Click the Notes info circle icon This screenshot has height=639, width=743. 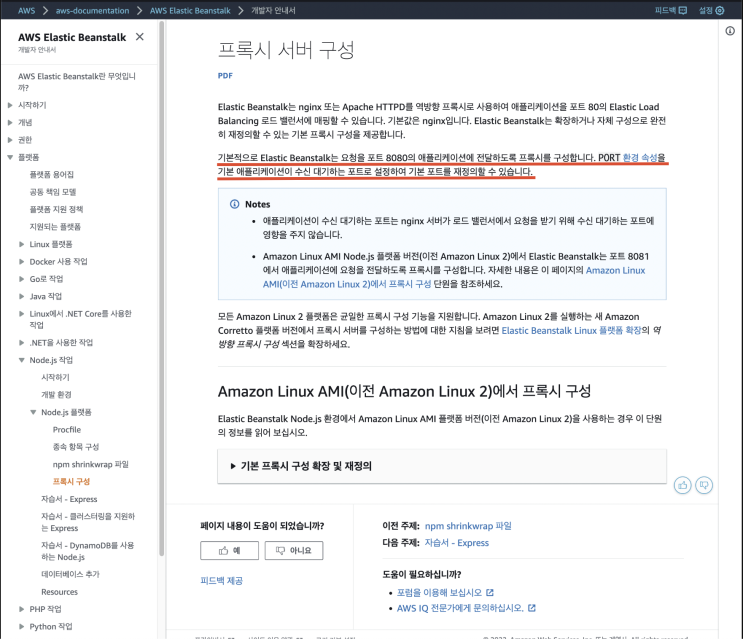pyautogui.click(x=235, y=204)
